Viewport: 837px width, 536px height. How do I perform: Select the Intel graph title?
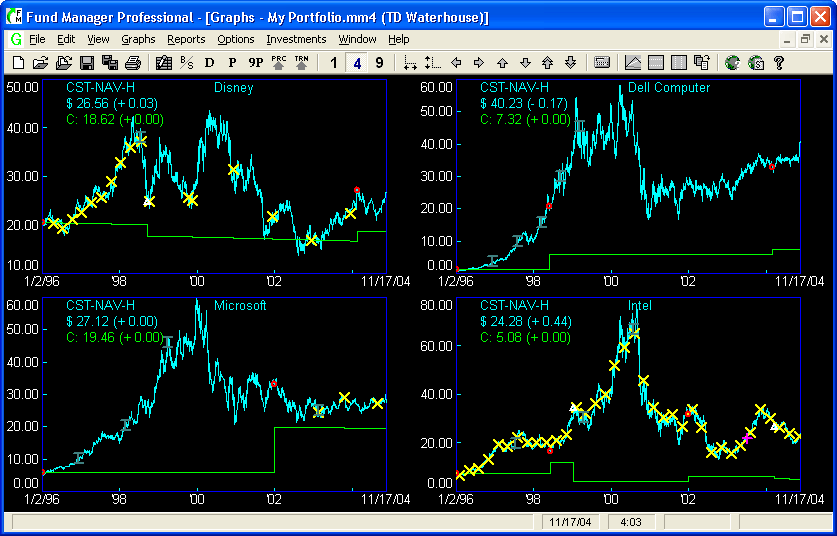[640, 306]
